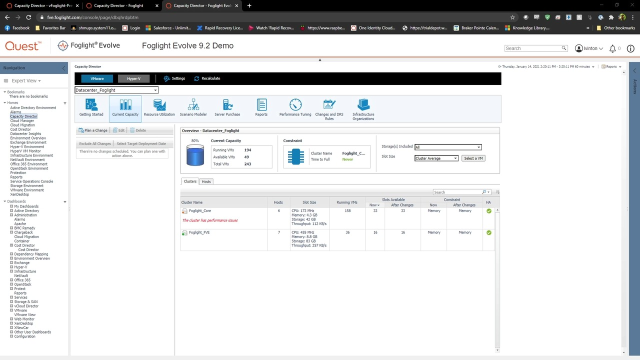Click the Foglight_FVE cluster icon
640x360 pixels.
tap(184, 233)
